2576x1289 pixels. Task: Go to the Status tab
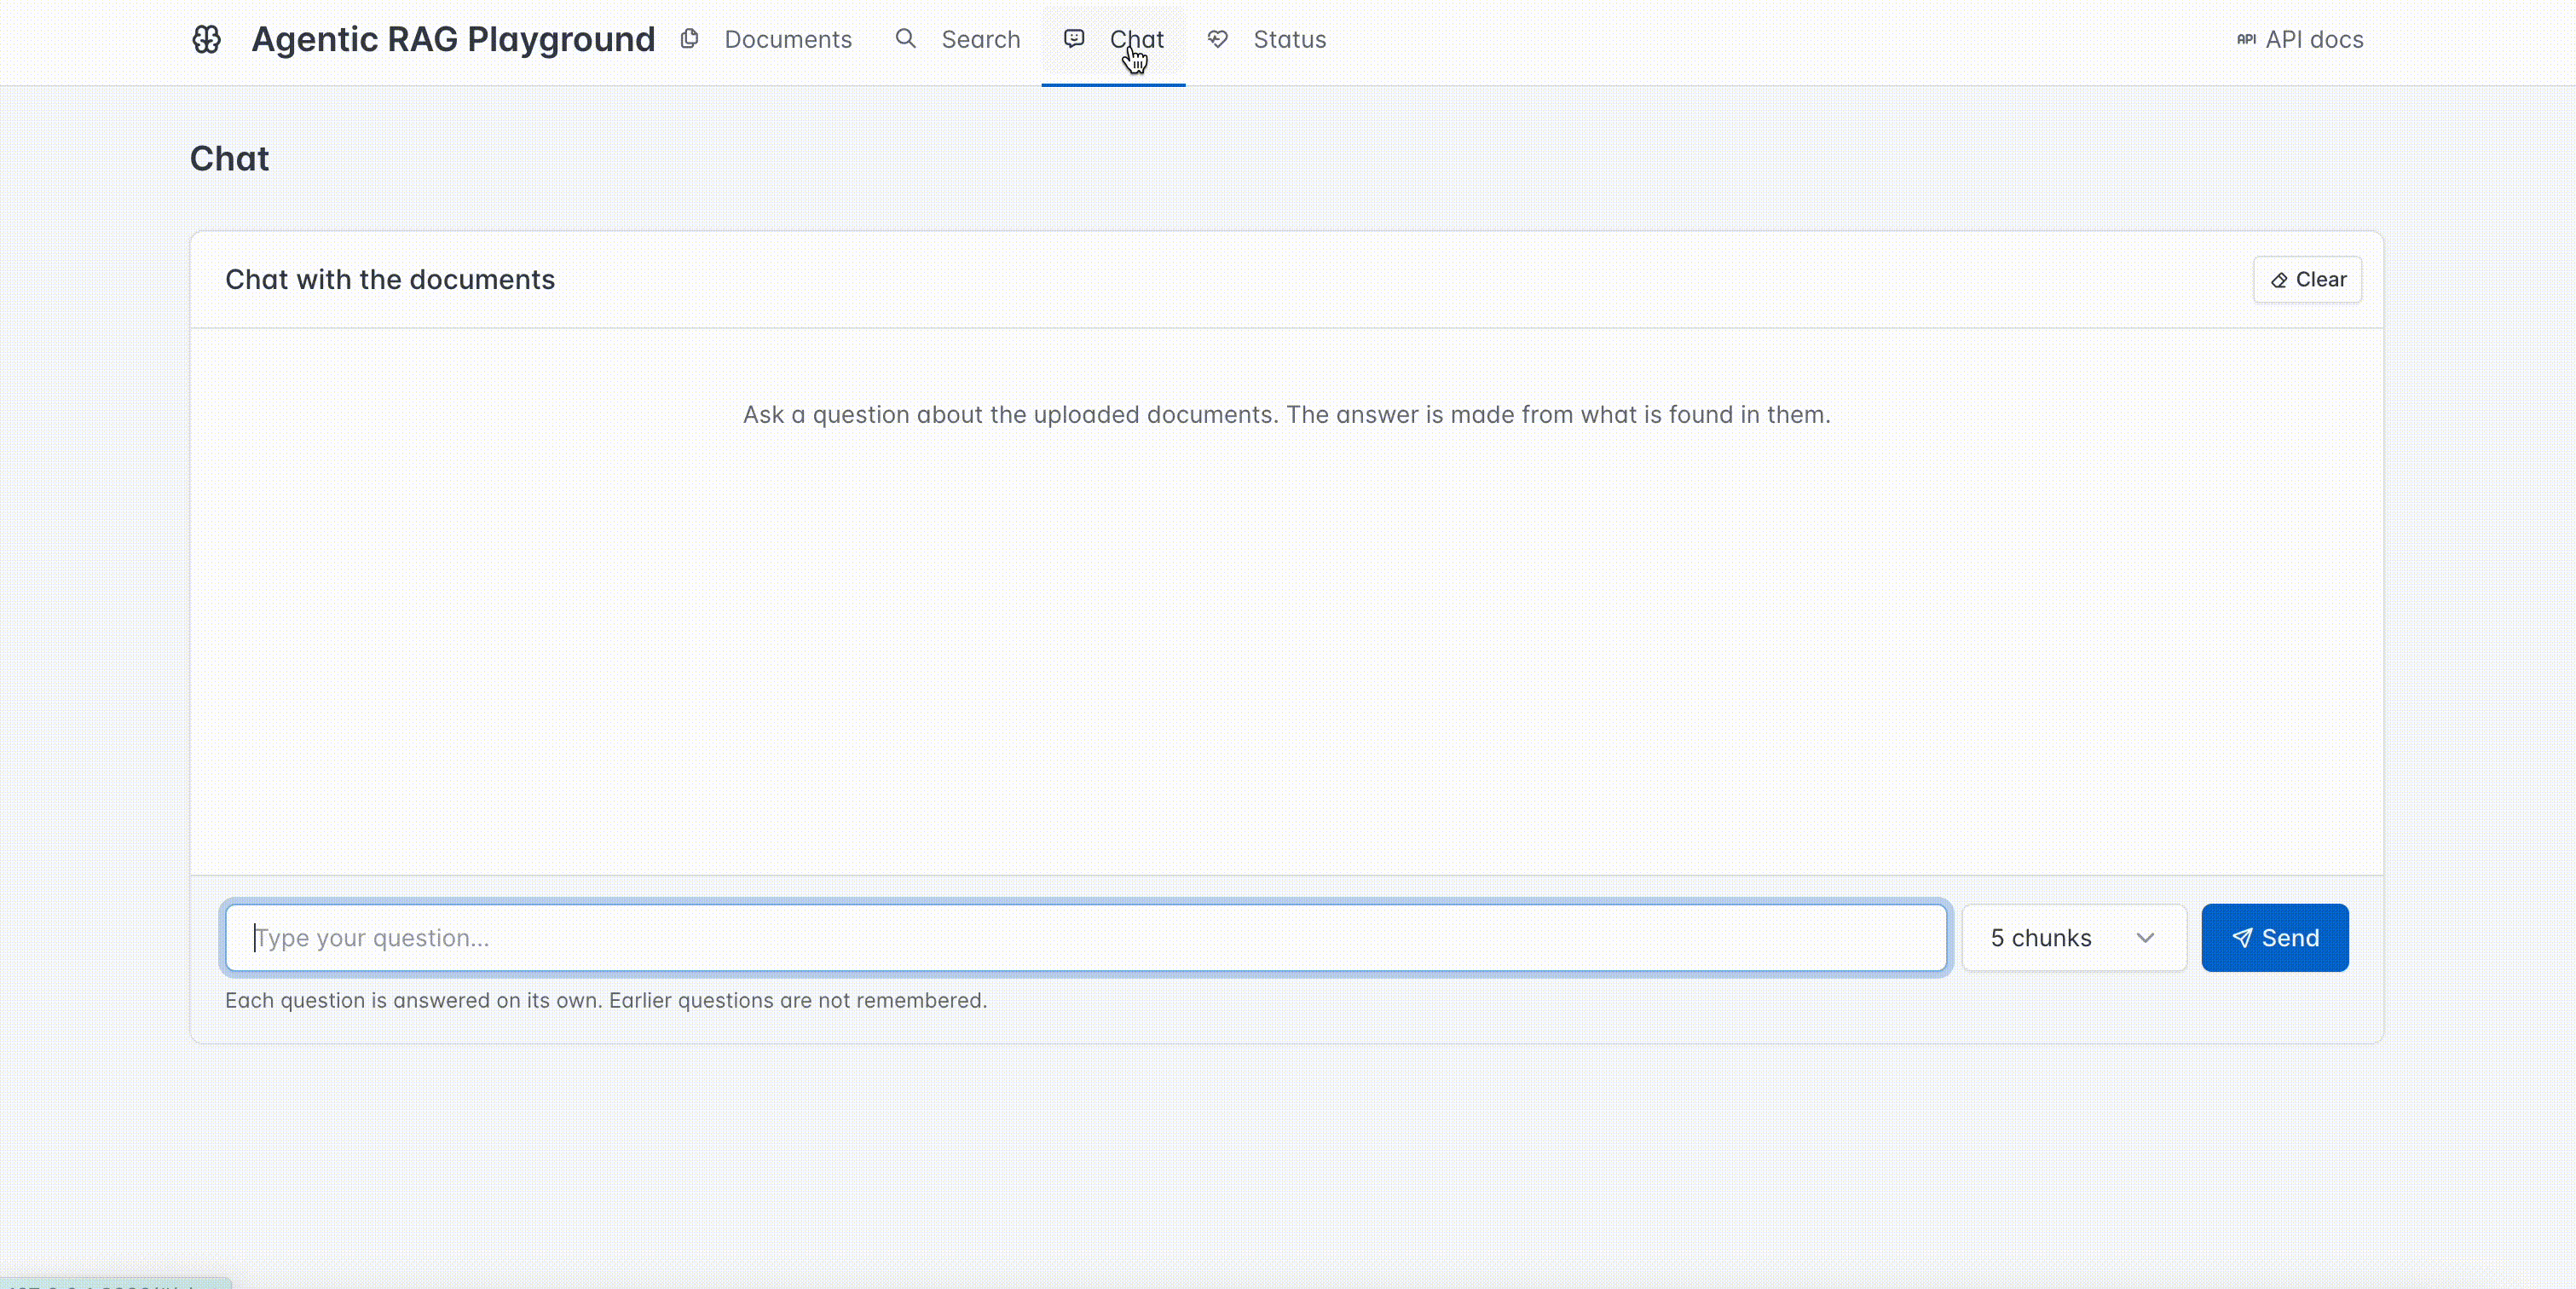(1266, 40)
